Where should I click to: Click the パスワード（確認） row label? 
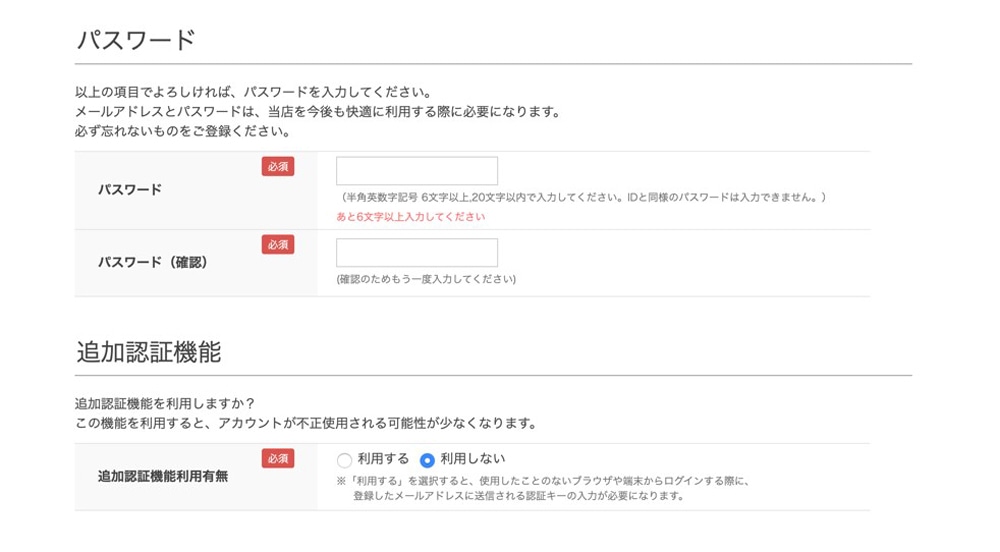(x=152, y=262)
